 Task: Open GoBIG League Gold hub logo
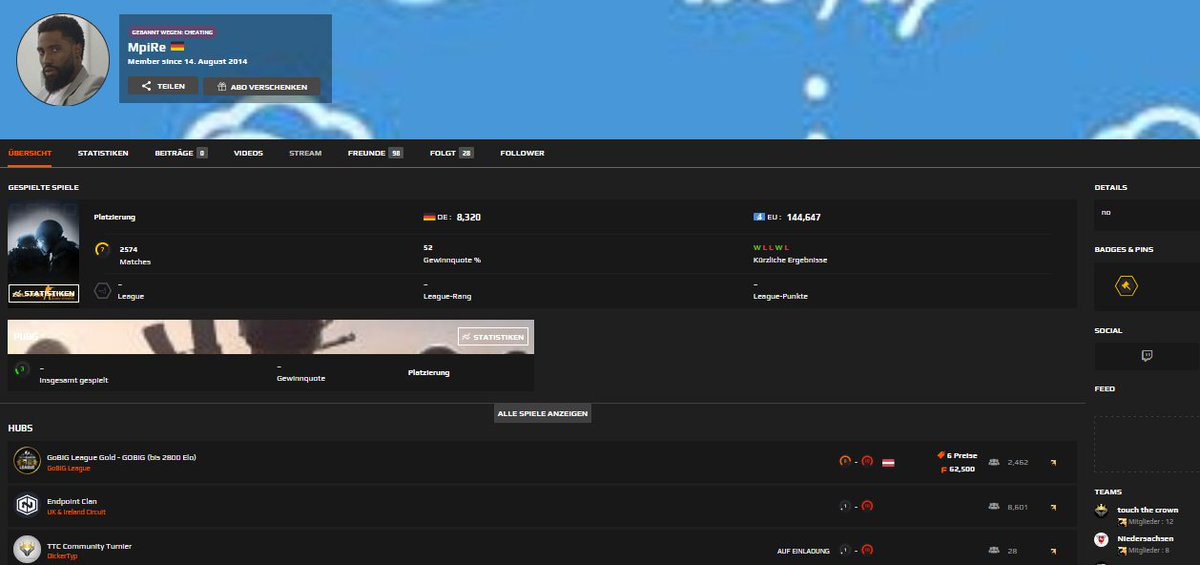pos(27,461)
